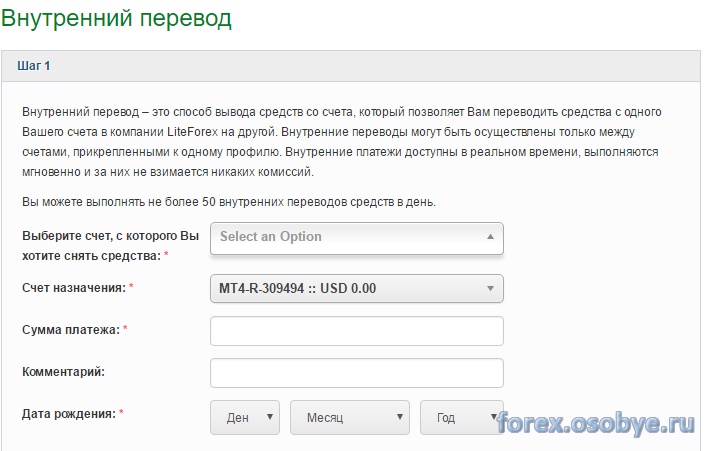Click the arrow icon of source account selector
This screenshot has height=451, width=710.
tap(490, 238)
